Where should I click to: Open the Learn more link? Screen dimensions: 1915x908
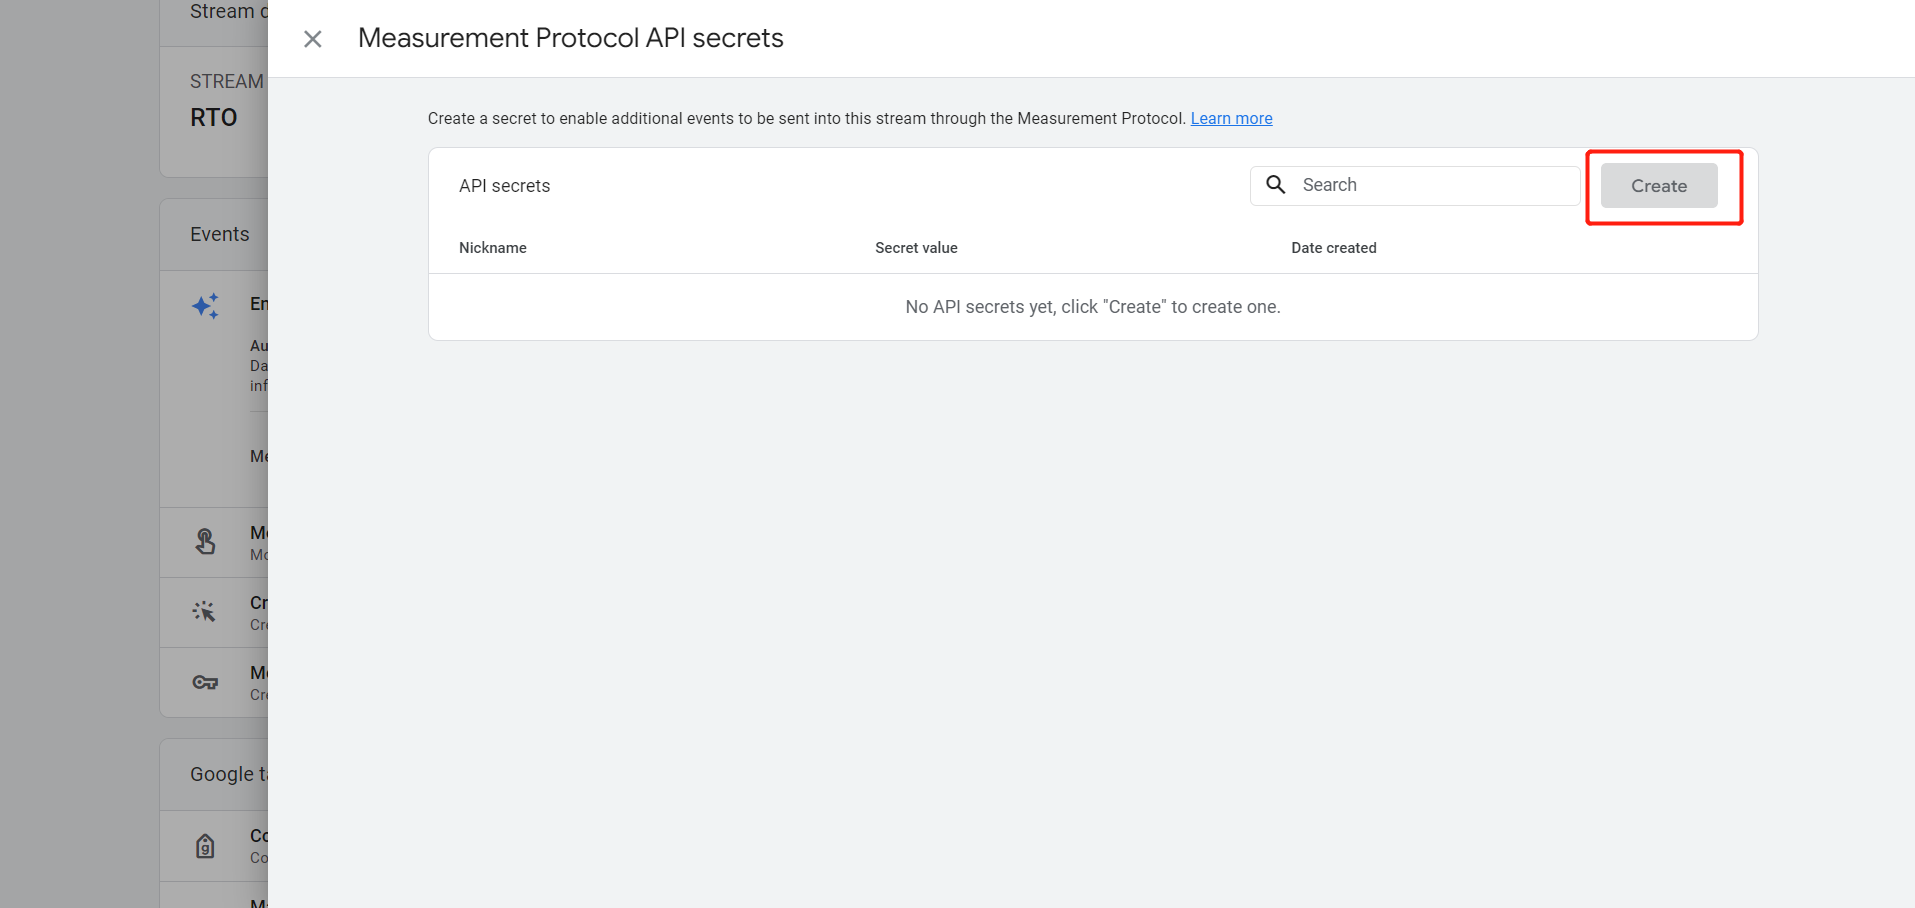tap(1231, 118)
